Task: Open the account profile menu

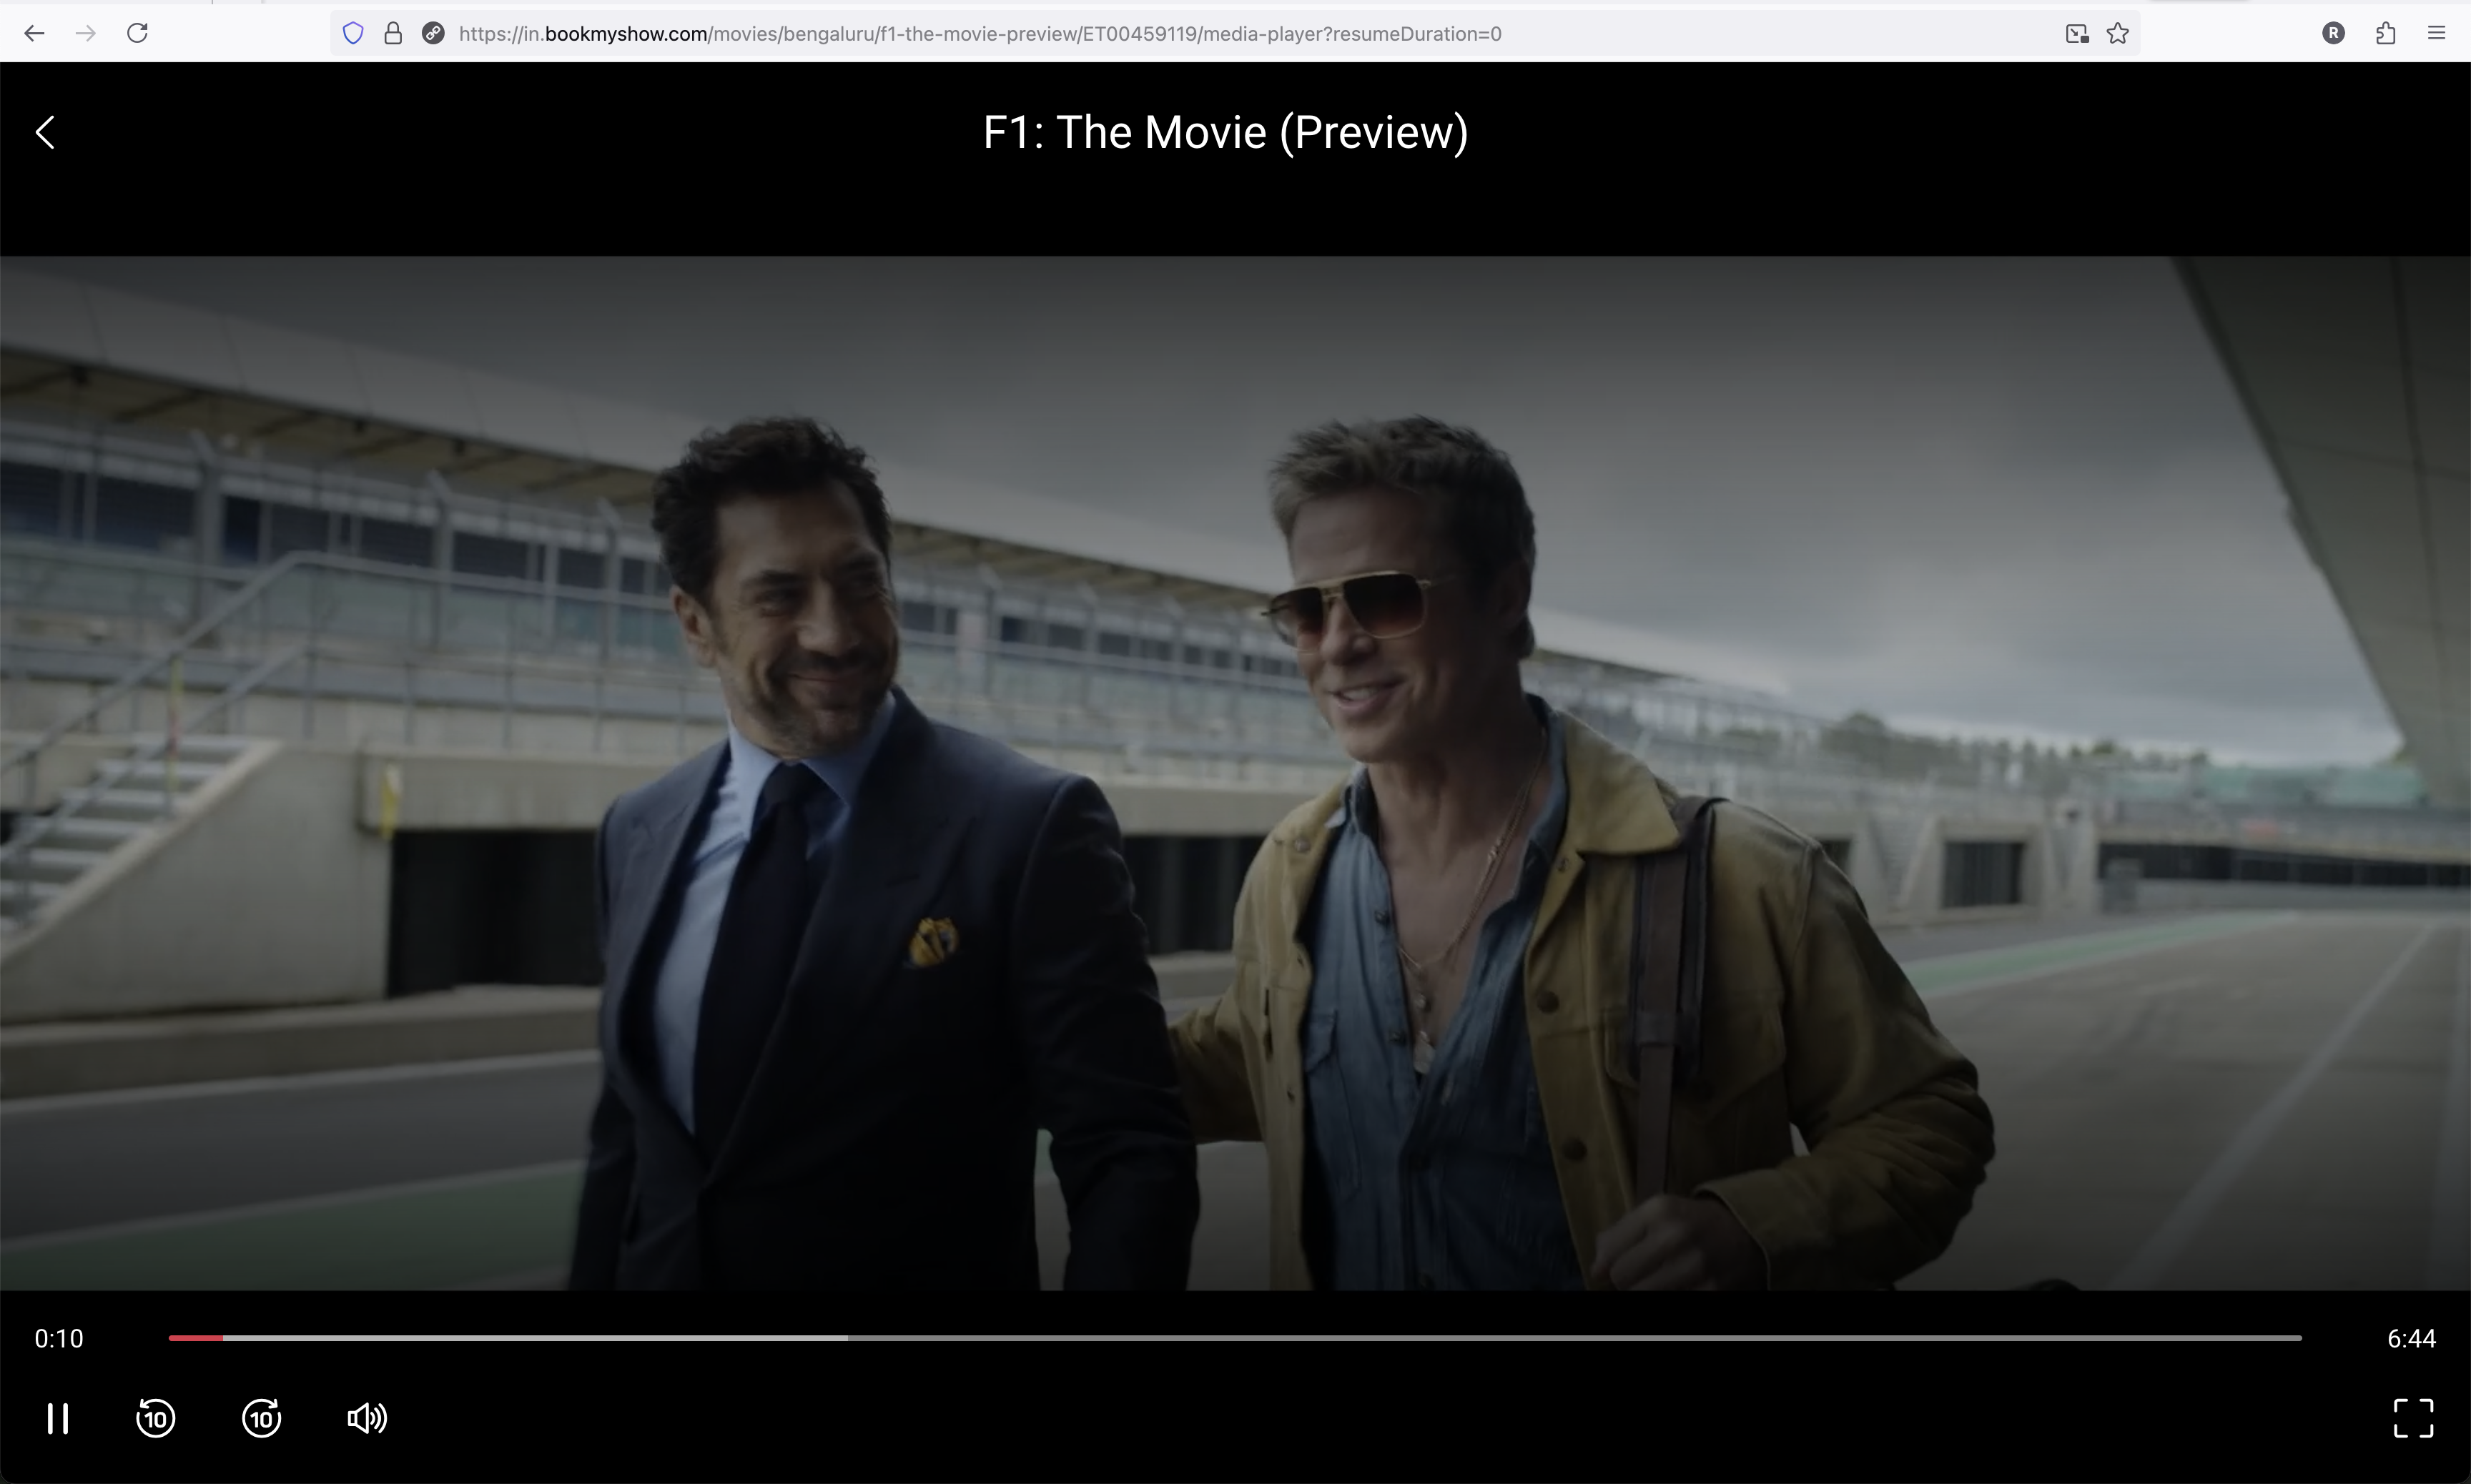Action: click(x=2333, y=33)
